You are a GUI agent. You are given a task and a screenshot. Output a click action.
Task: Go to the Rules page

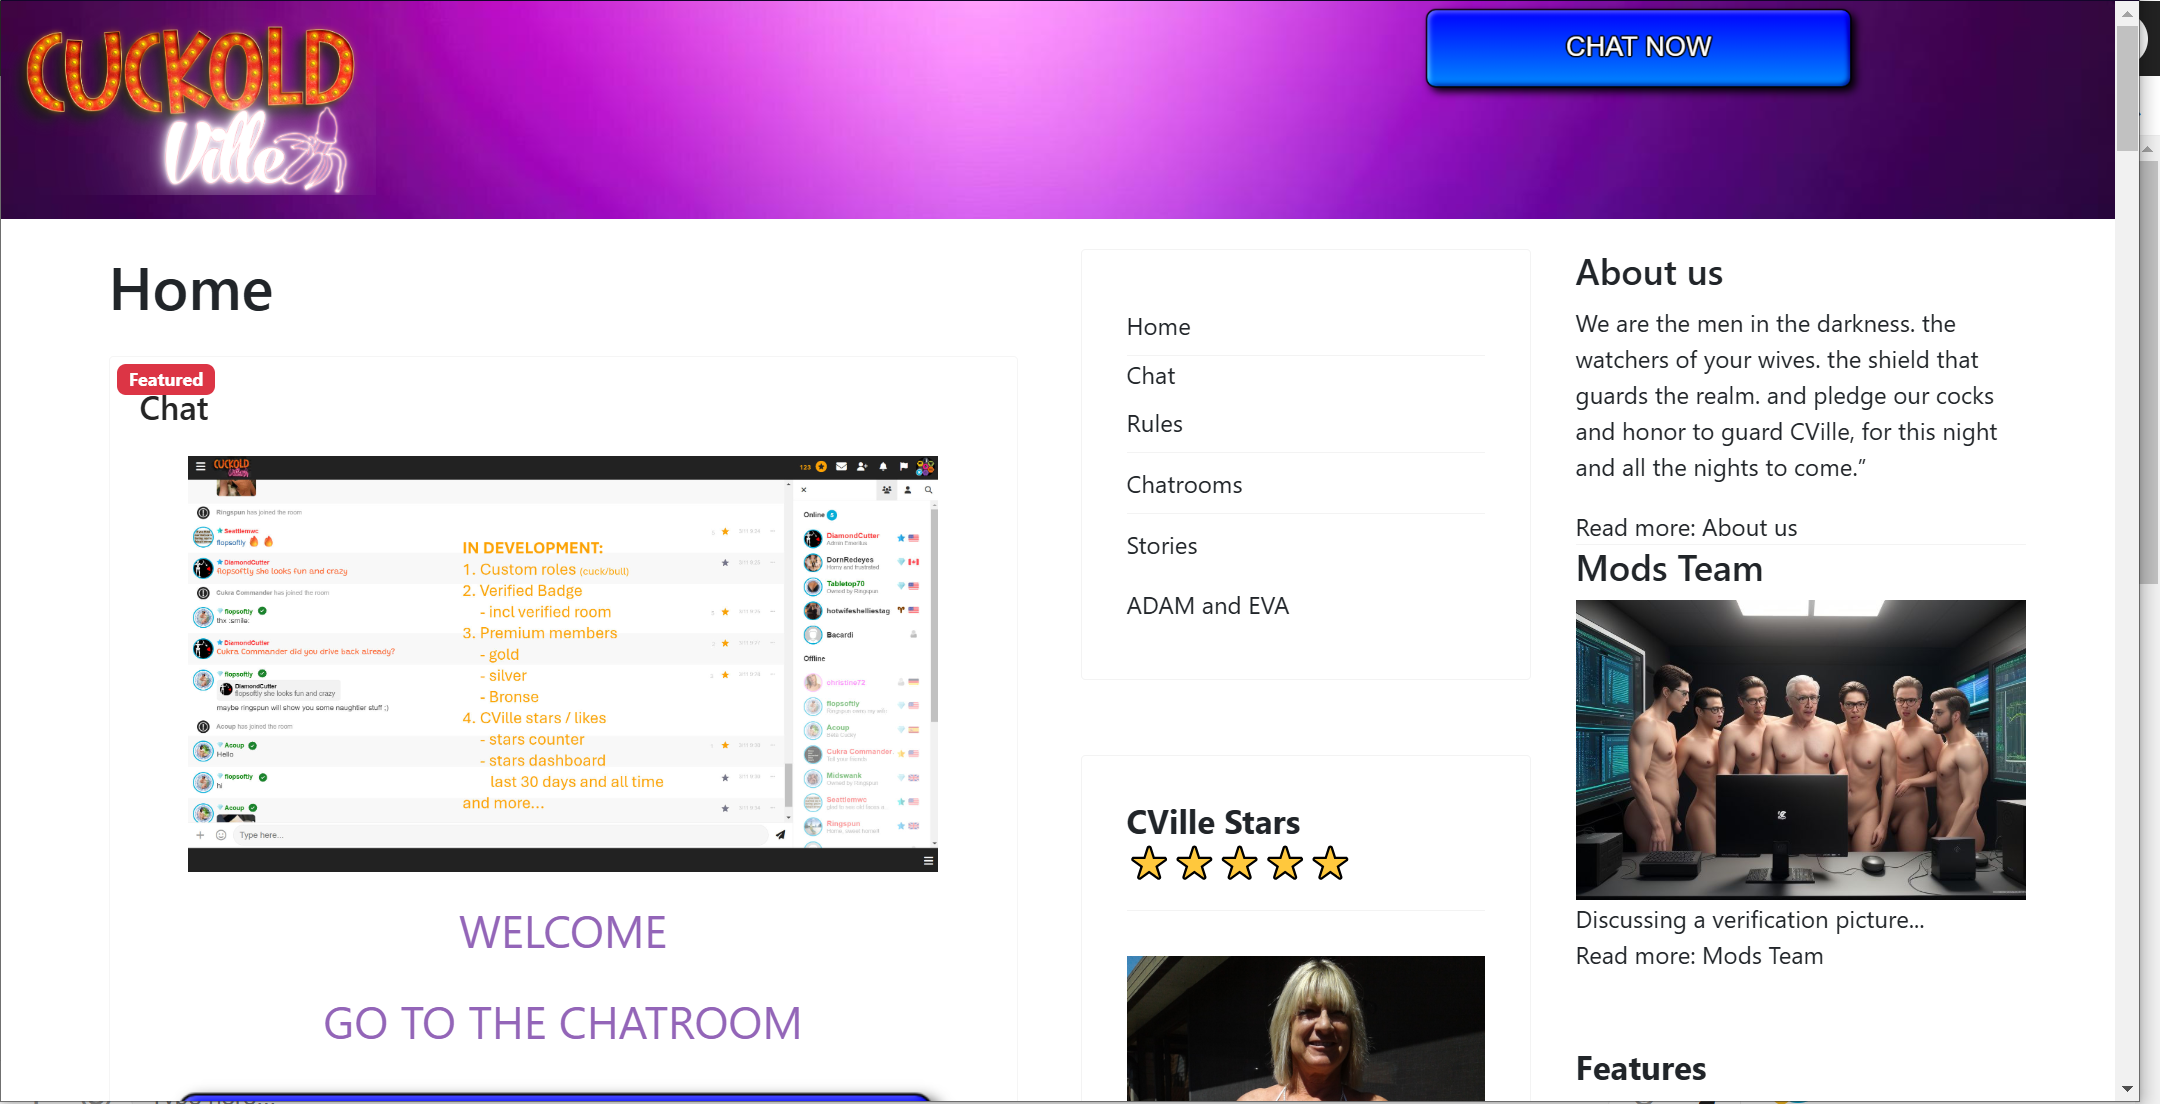coord(1154,424)
